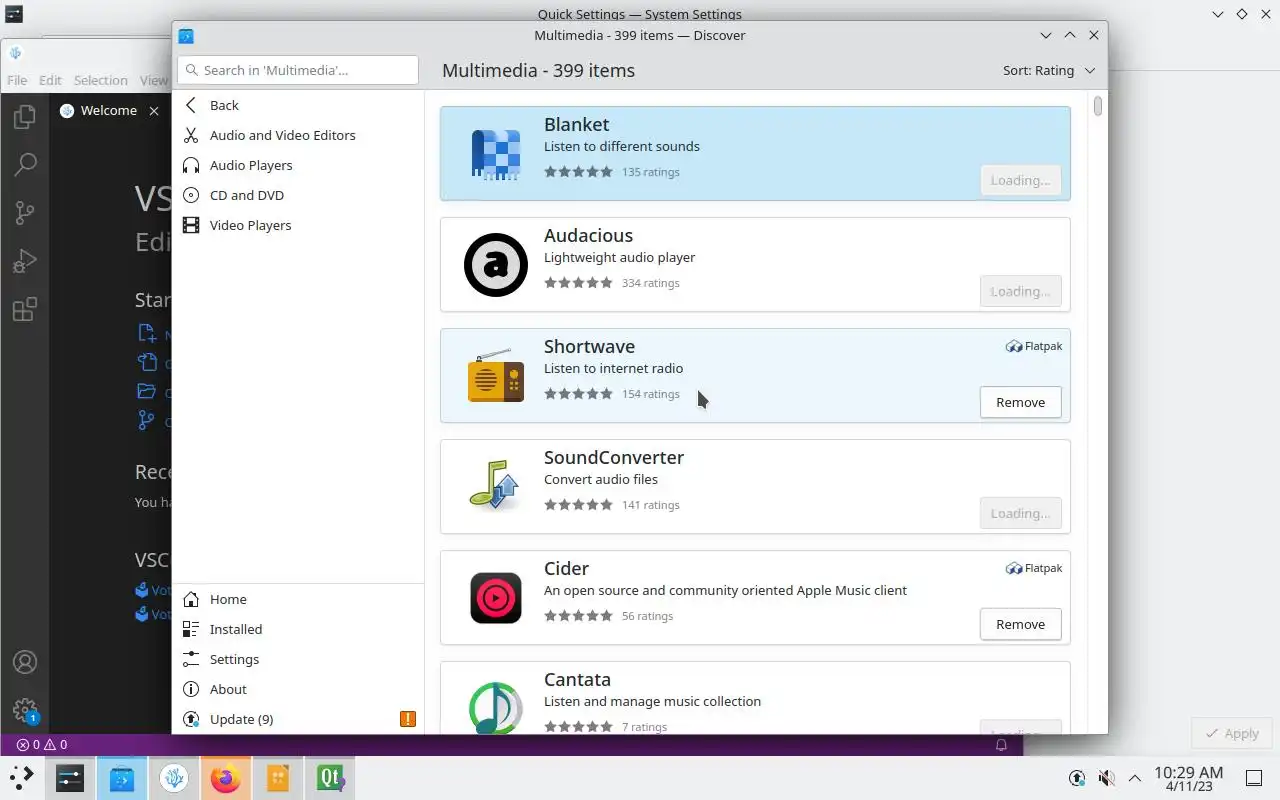Click Audacious 334 ratings text

pyautogui.click(x=650, y=283)
